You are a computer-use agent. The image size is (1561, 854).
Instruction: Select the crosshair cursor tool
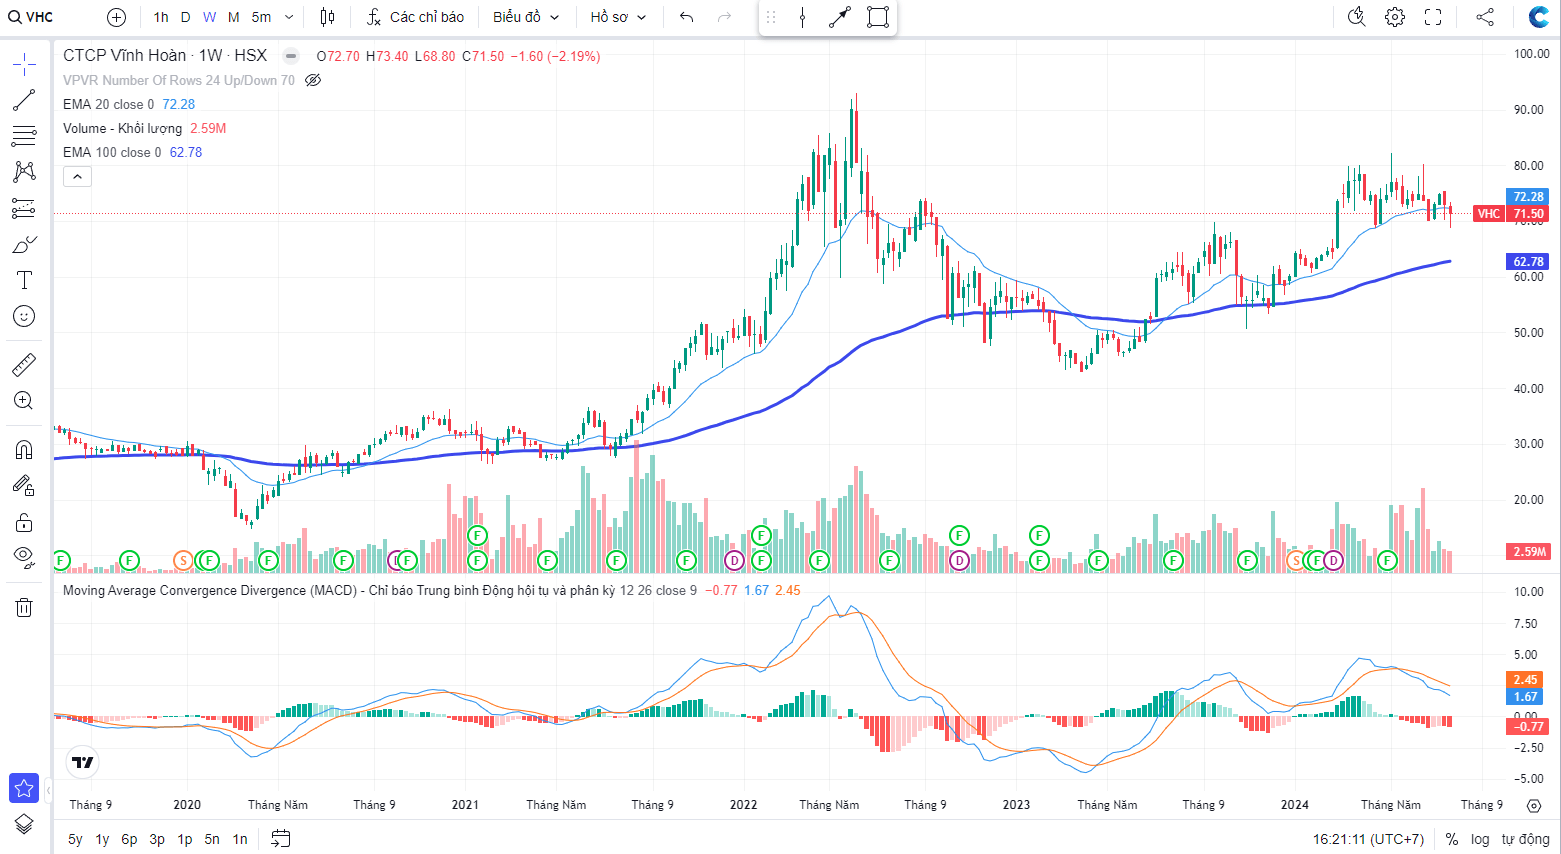click(x=24, y=66)
